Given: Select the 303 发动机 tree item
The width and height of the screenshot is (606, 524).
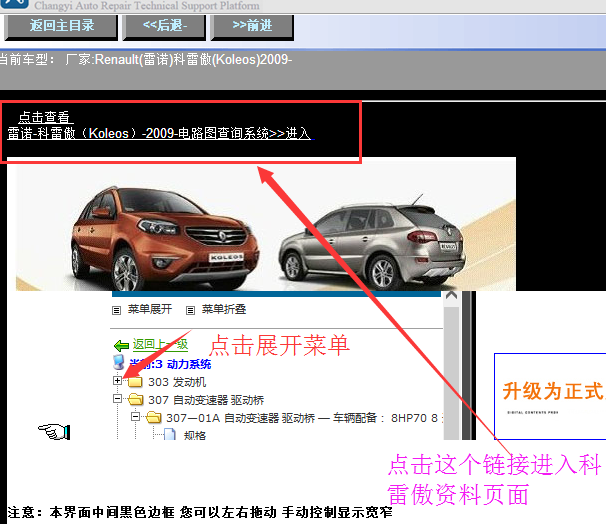Looking at the screenshot, I should pos(177,382).
